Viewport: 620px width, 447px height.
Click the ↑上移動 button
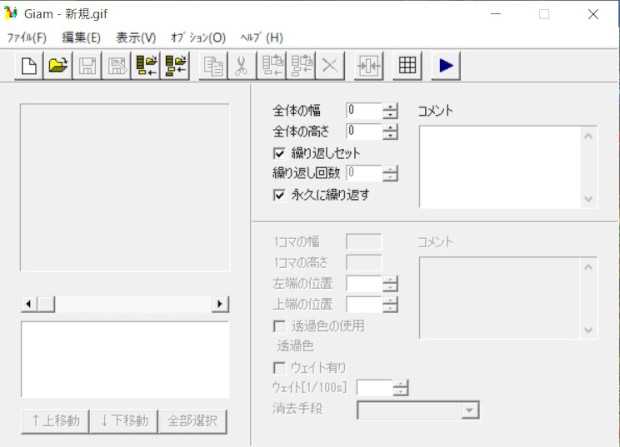pos(55,421)
